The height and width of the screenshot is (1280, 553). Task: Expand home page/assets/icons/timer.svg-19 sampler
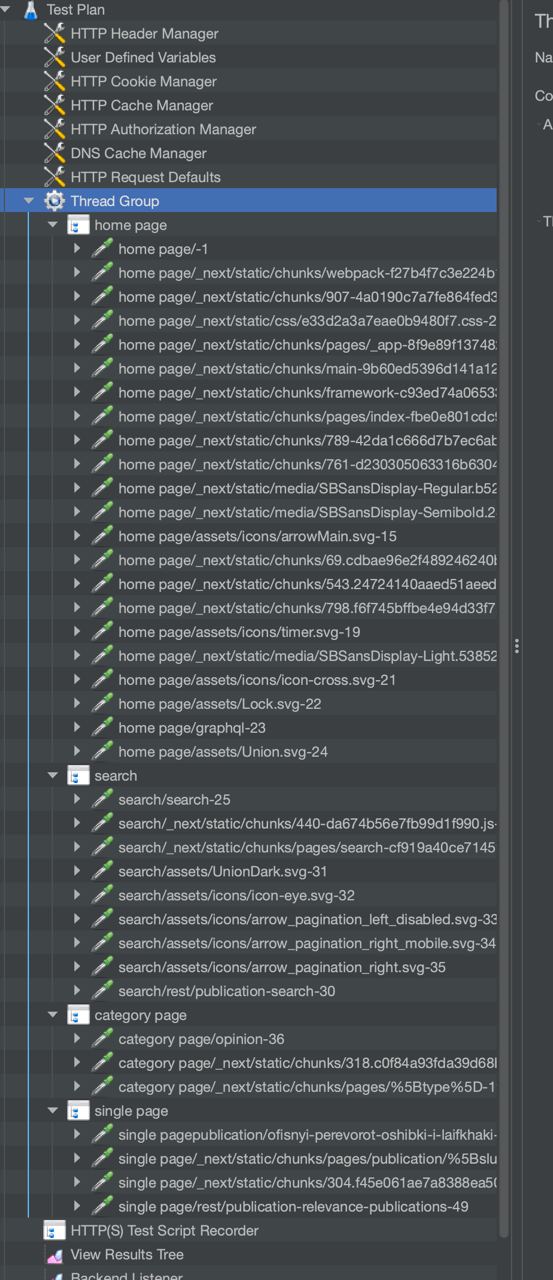(77, 632)
